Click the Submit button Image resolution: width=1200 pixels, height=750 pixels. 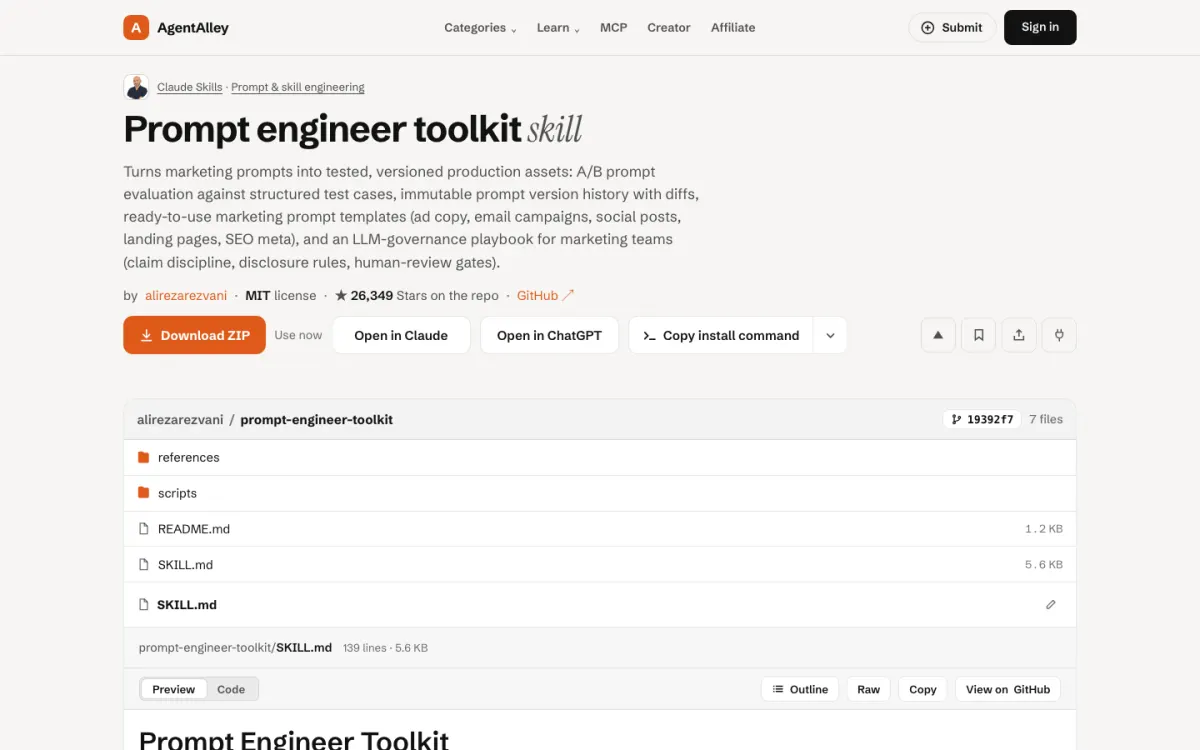click(x=952, y=28)
